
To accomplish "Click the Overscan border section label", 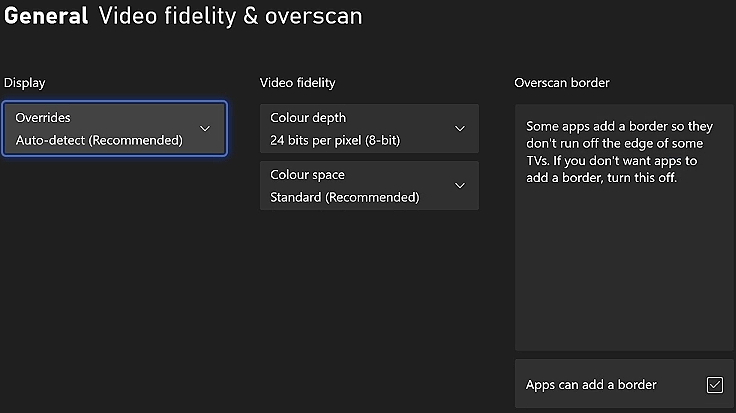I will point(562,83).
